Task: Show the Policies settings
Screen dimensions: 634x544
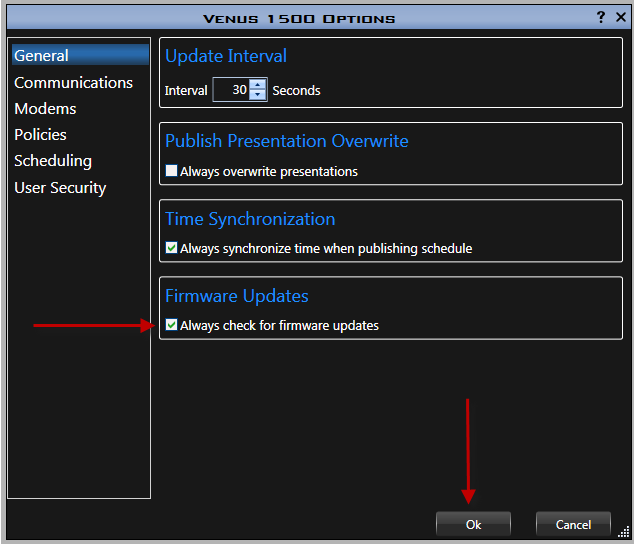Action: tap(40, 135)
